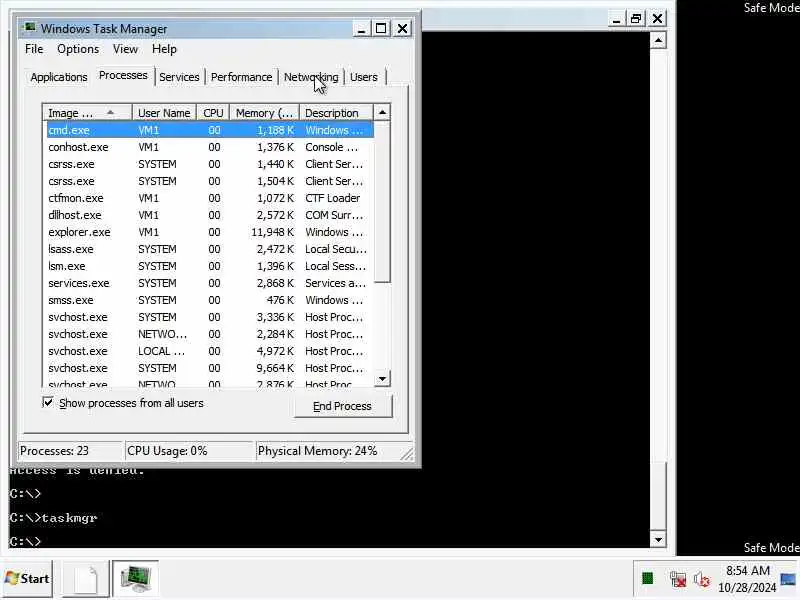Click the Show desktop button

789,579
